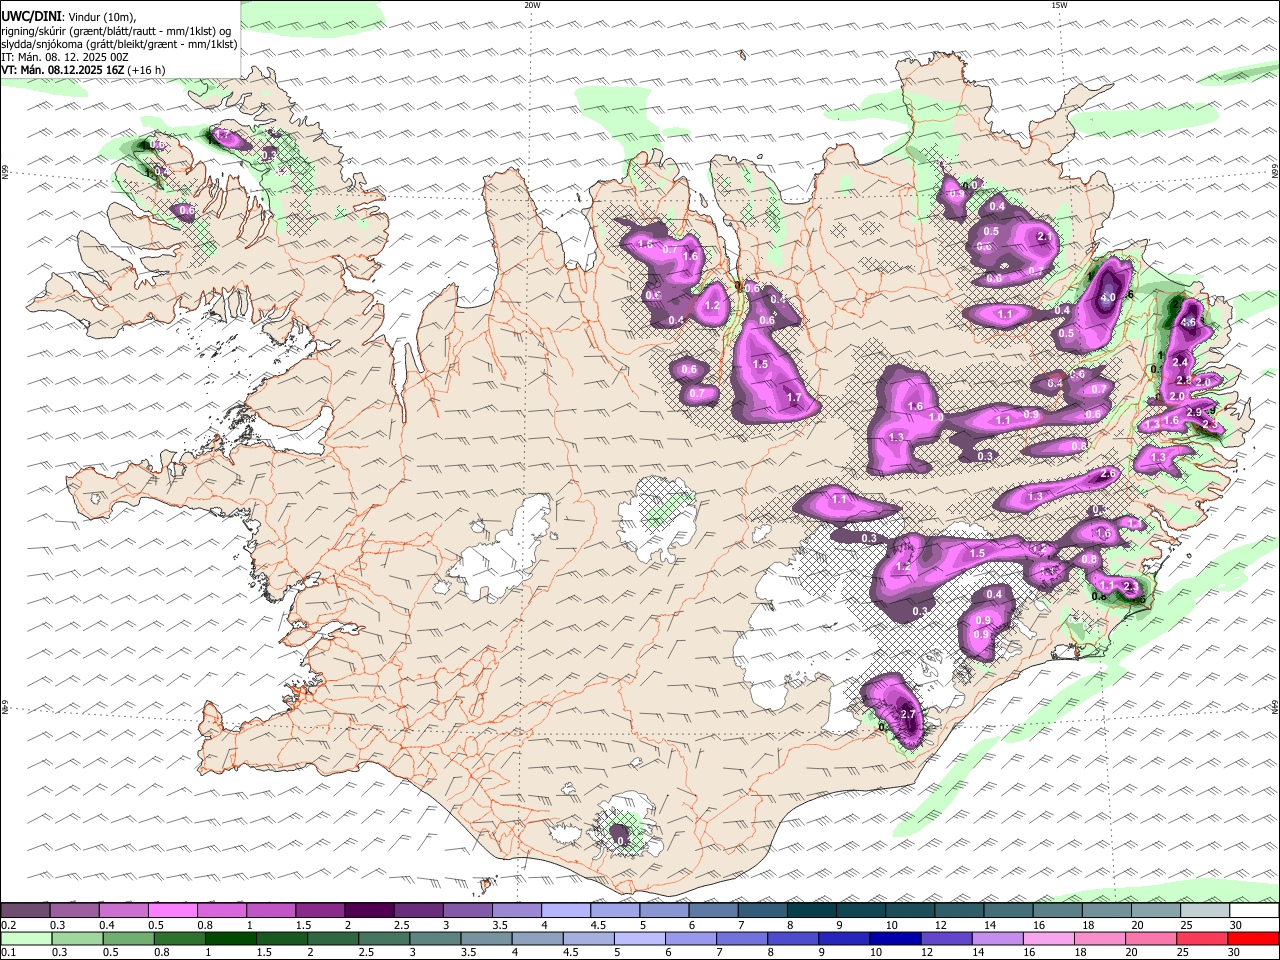This screenshot has height=960, width=1280.
Task: Pick the dark purple snow-scale swatch starting at 2
Action: pos(369,911)
